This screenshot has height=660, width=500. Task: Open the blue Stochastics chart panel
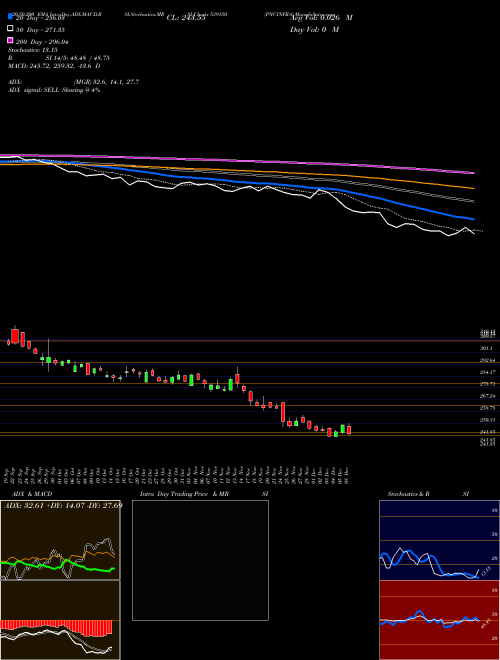tap(439, 540)
